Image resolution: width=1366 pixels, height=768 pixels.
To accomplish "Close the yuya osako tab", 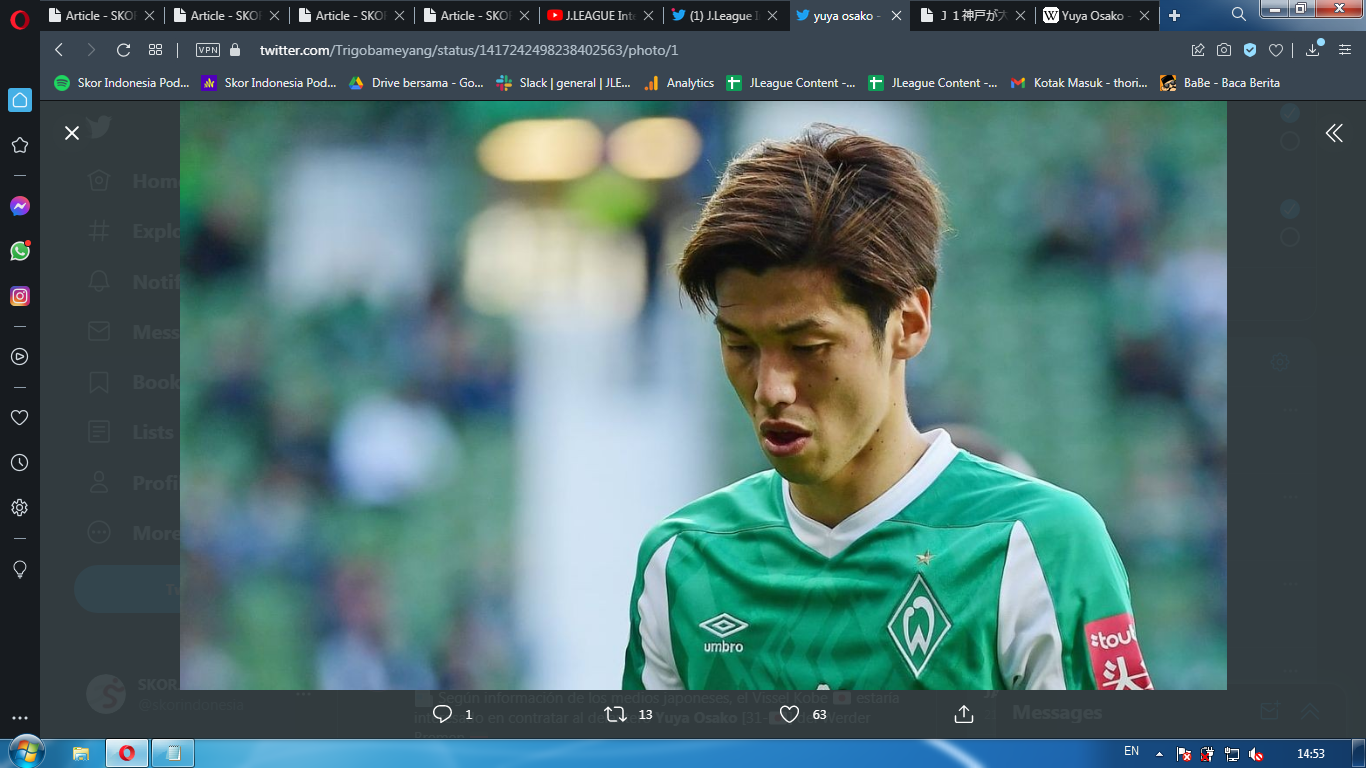I will (x=895, y=16).
